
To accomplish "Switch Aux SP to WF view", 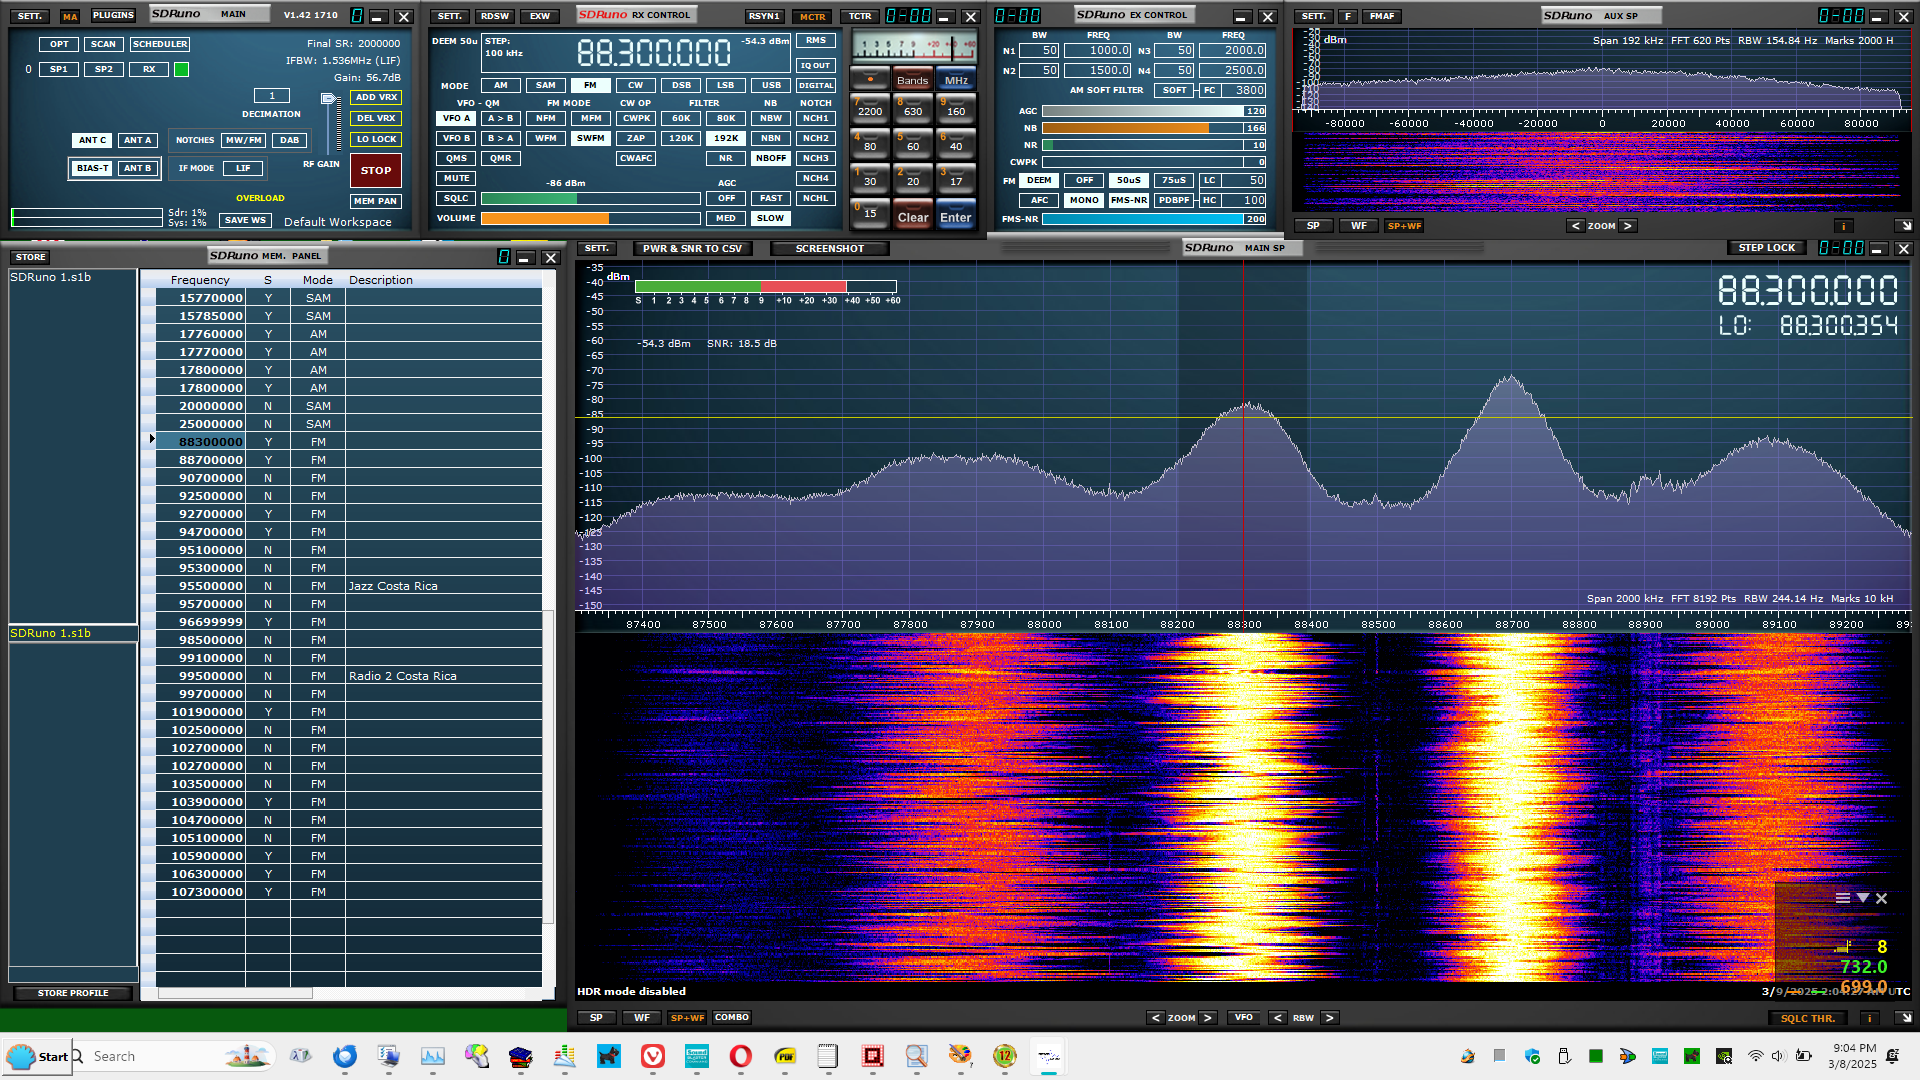I will point(1359,226).
